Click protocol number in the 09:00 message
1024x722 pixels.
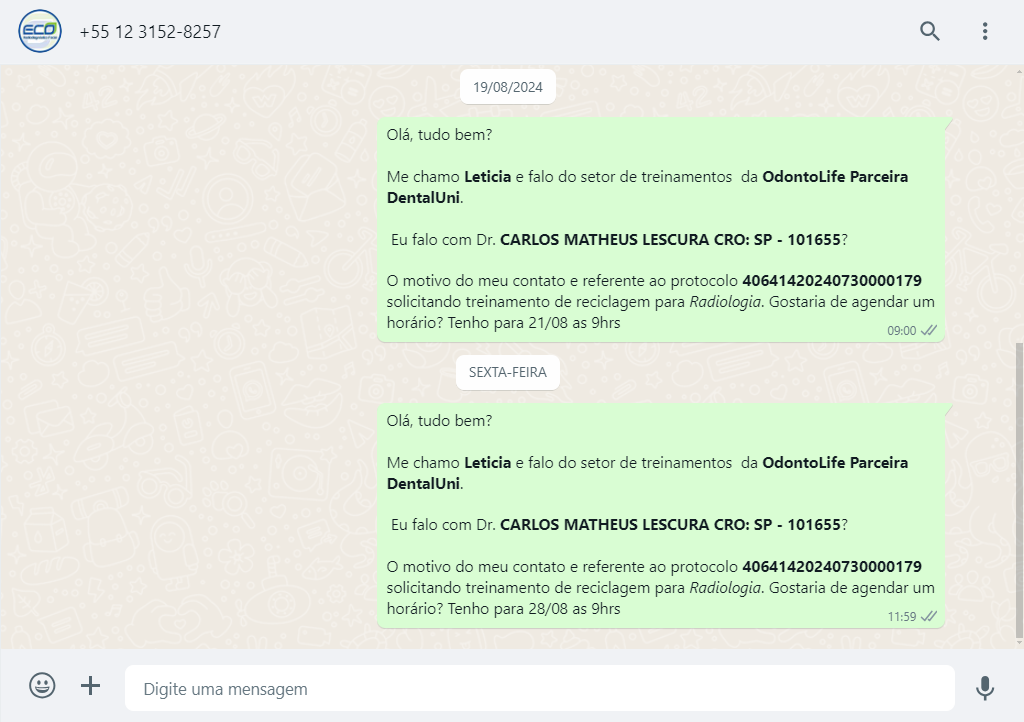point(832,281)
